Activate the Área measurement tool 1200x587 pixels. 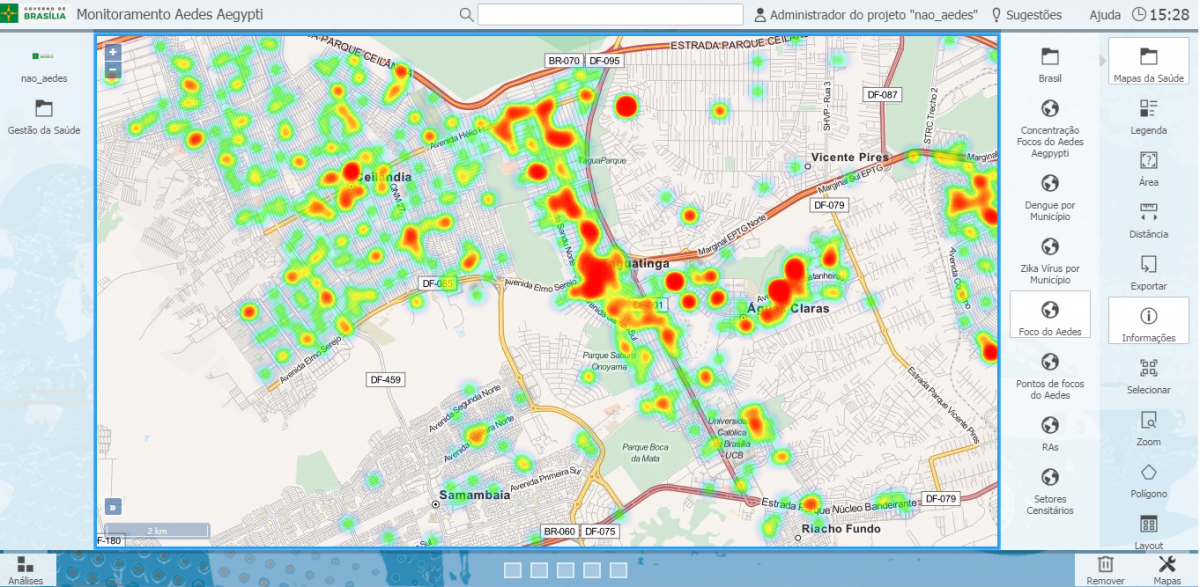click(x=1148, y=169)
